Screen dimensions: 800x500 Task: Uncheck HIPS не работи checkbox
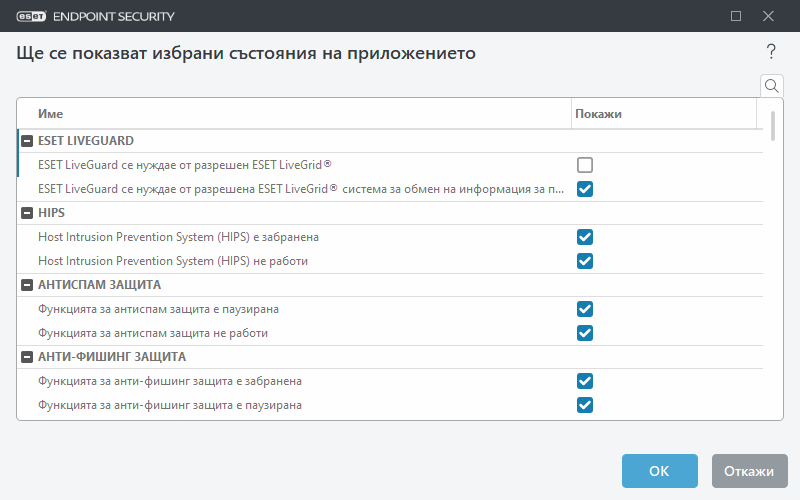(x=585, y=261)
